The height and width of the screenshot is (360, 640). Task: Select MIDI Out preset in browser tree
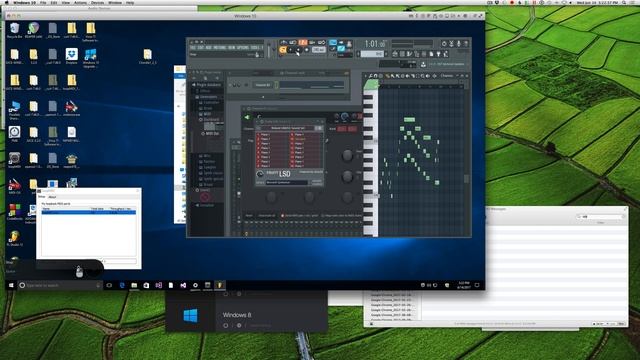tap(211, 134)
